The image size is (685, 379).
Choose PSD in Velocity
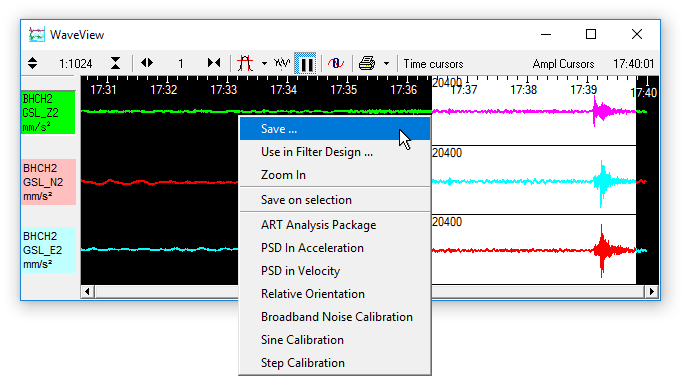click(x=335, y=271)
